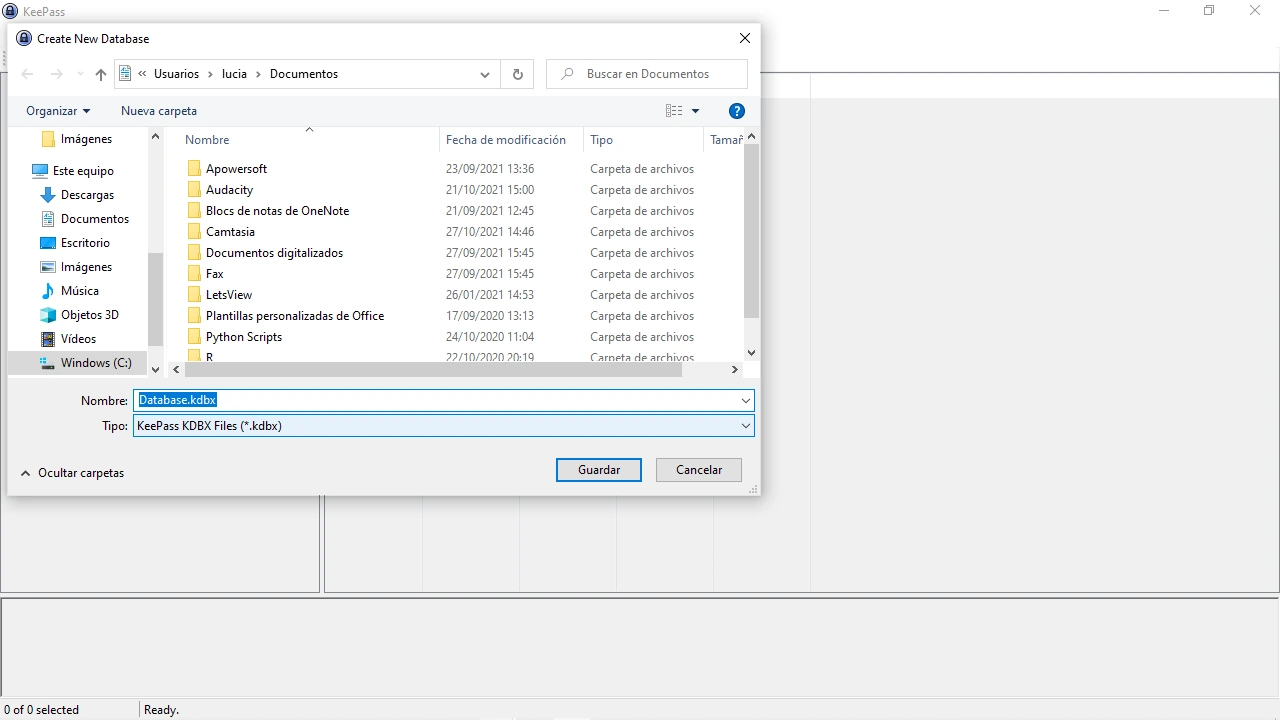Click the 23/09/2021 13:36 date cell
This screenshot has height=720, width=1280.
(x=490, y=169)
